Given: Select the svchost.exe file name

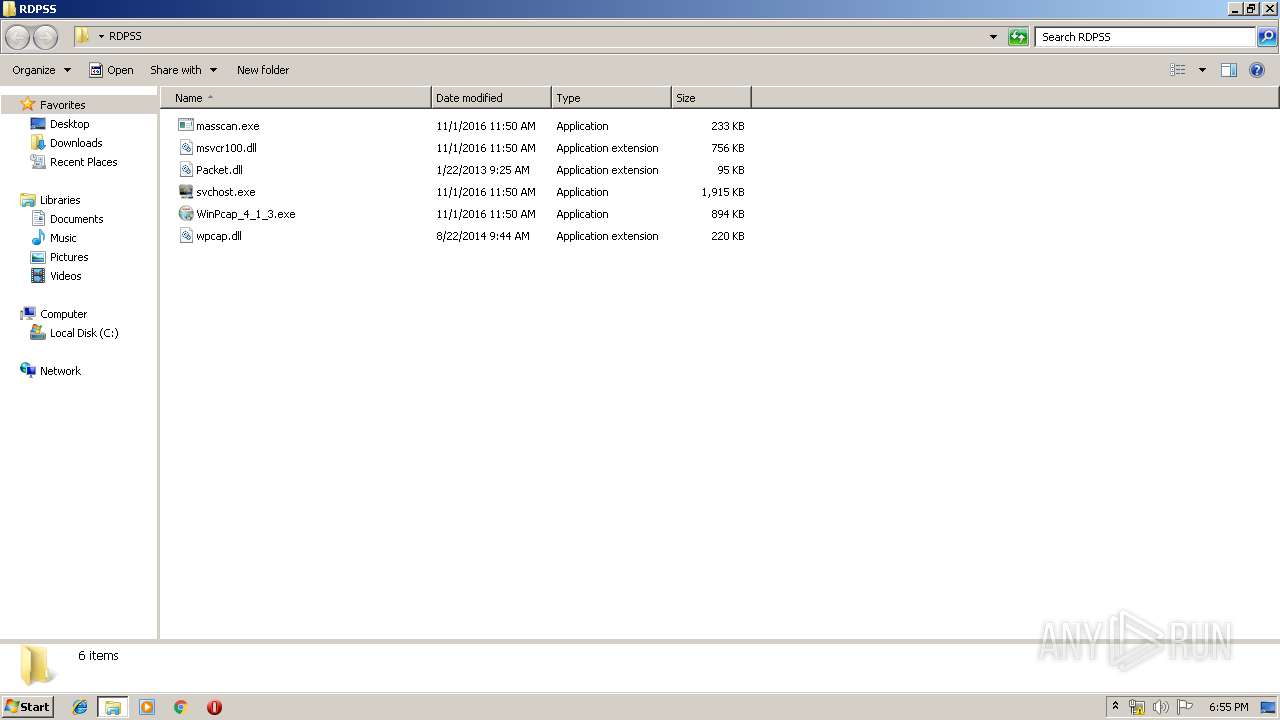Looking at the screenshot, I should coord(226,192).
